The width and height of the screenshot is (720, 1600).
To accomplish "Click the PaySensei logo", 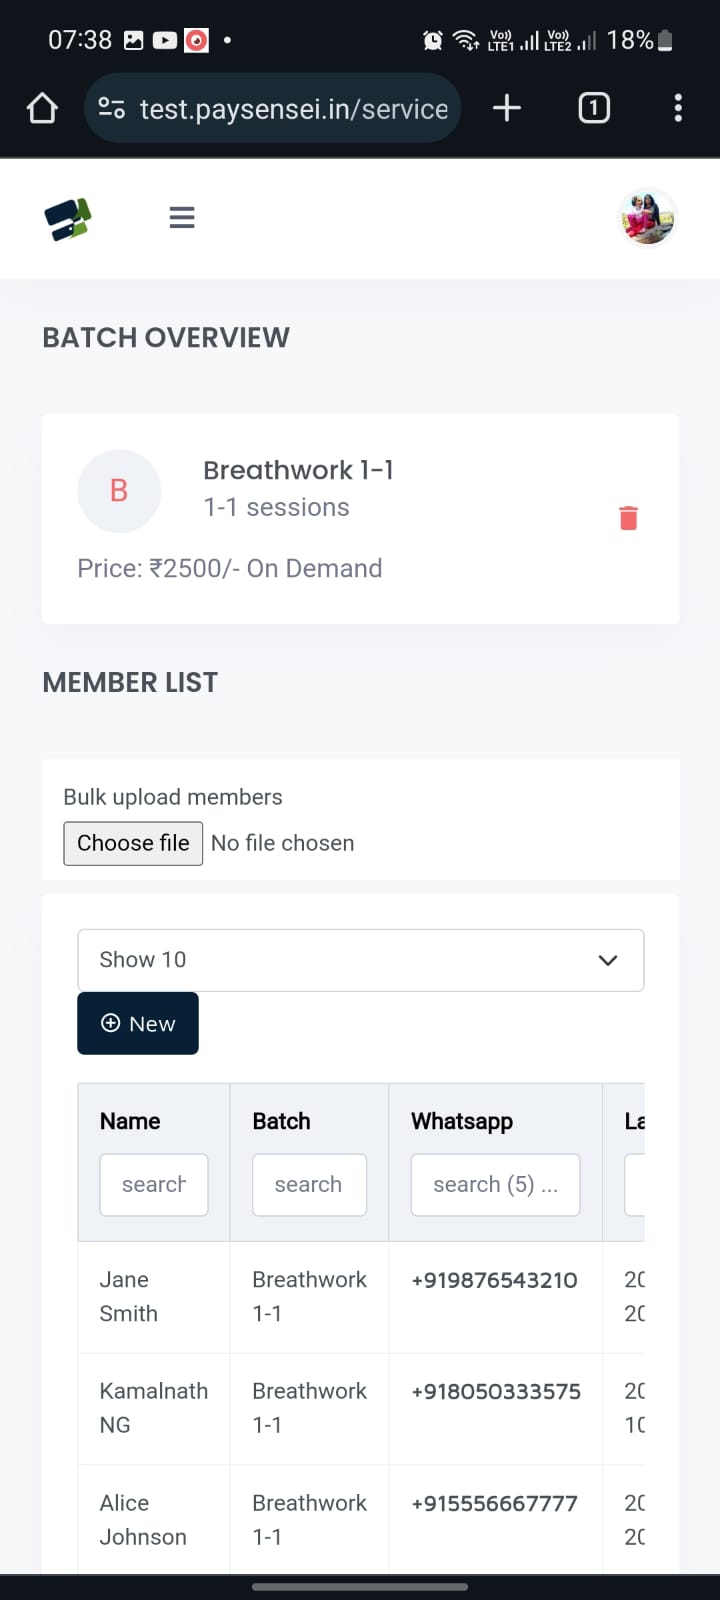I will coord(68,218).
